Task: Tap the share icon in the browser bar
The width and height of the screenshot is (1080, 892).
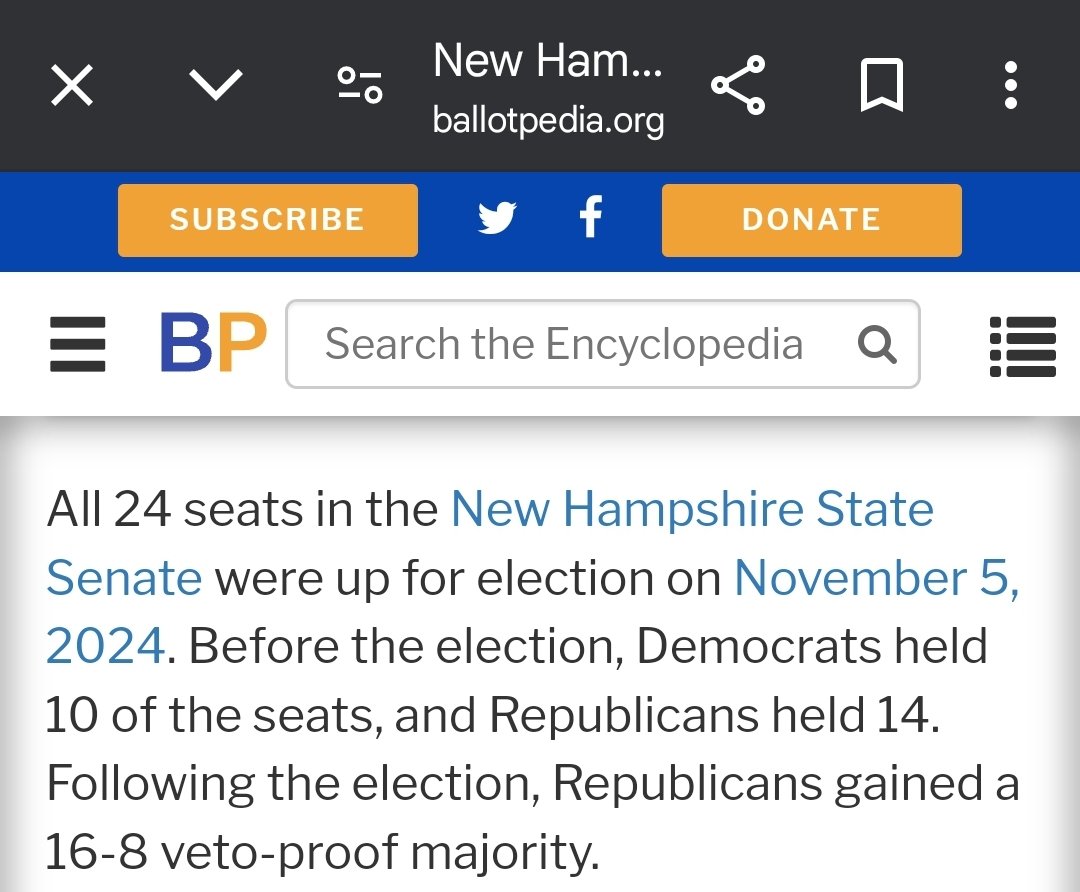Action: click(x=738, y=85)
